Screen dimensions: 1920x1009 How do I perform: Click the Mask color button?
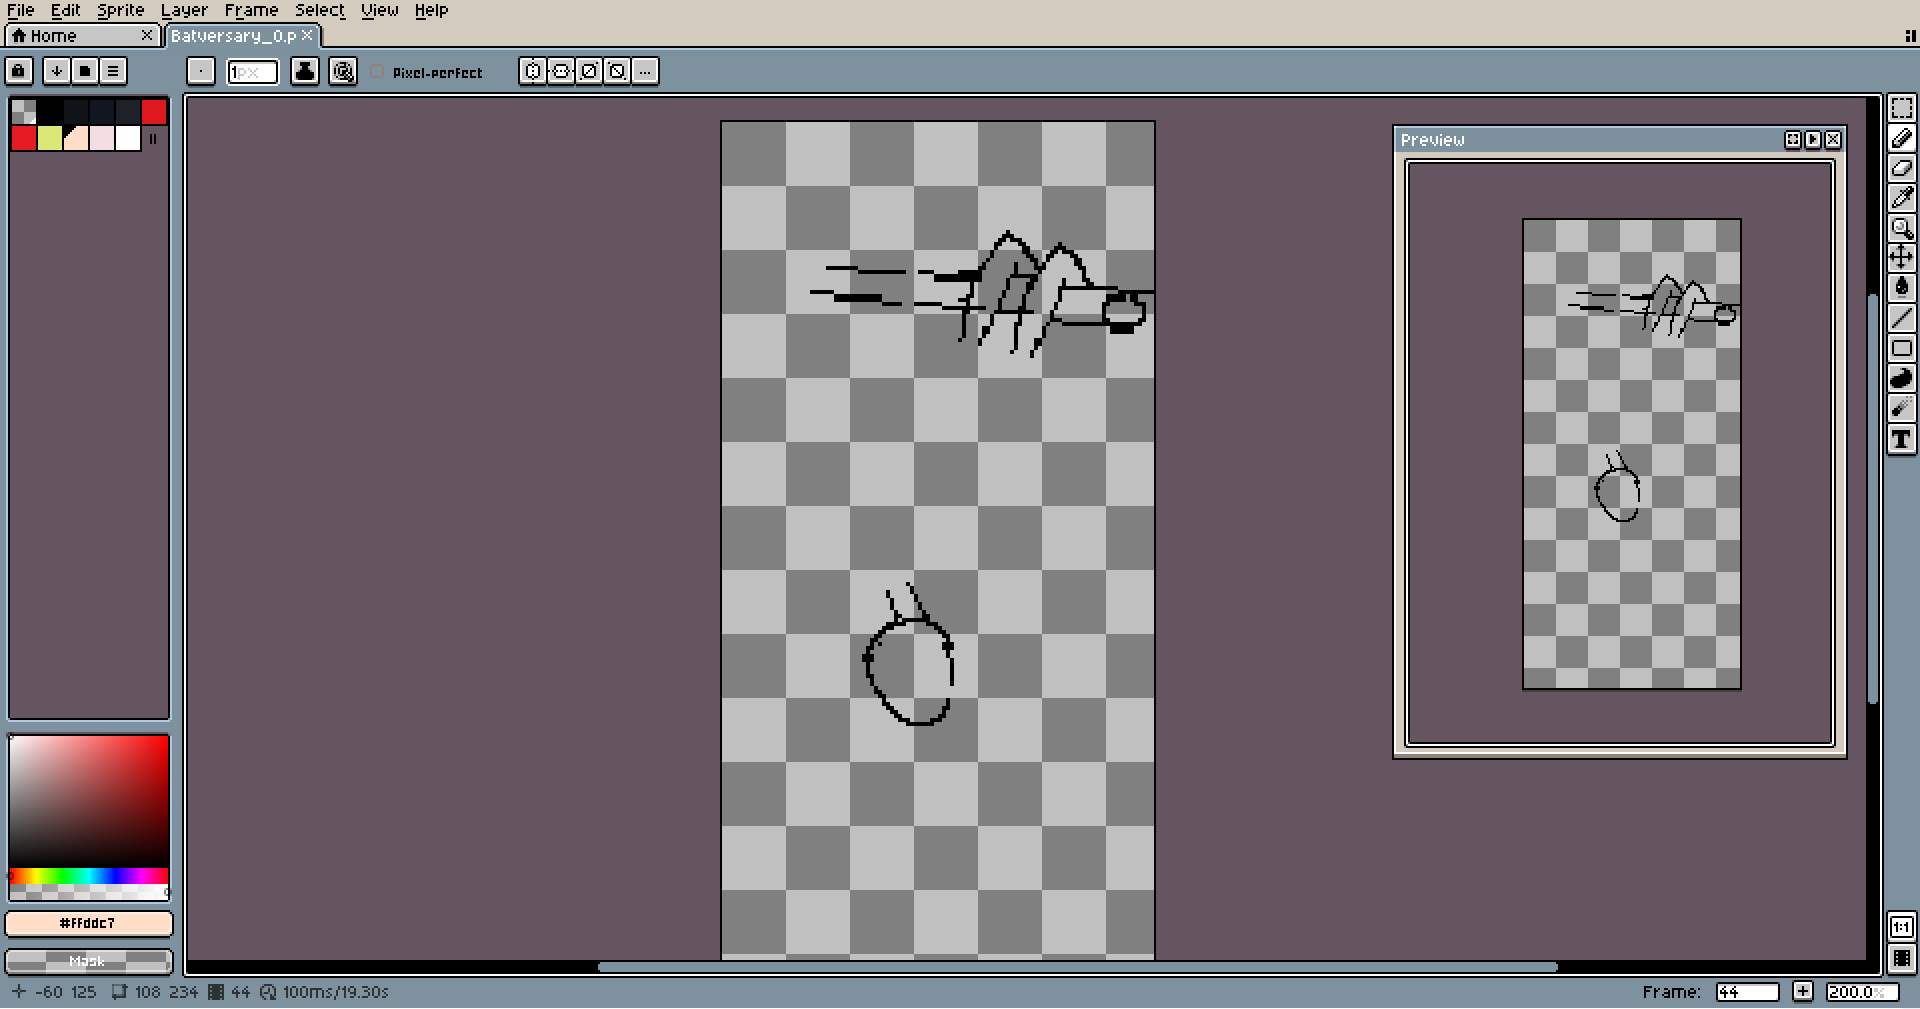(88, 961)
